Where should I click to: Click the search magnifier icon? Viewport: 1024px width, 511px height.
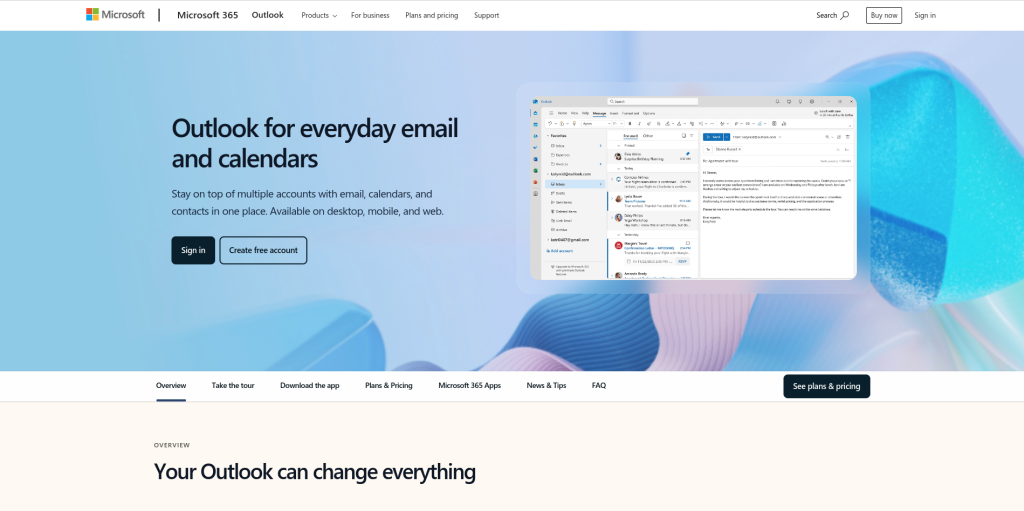click(845, 15)
